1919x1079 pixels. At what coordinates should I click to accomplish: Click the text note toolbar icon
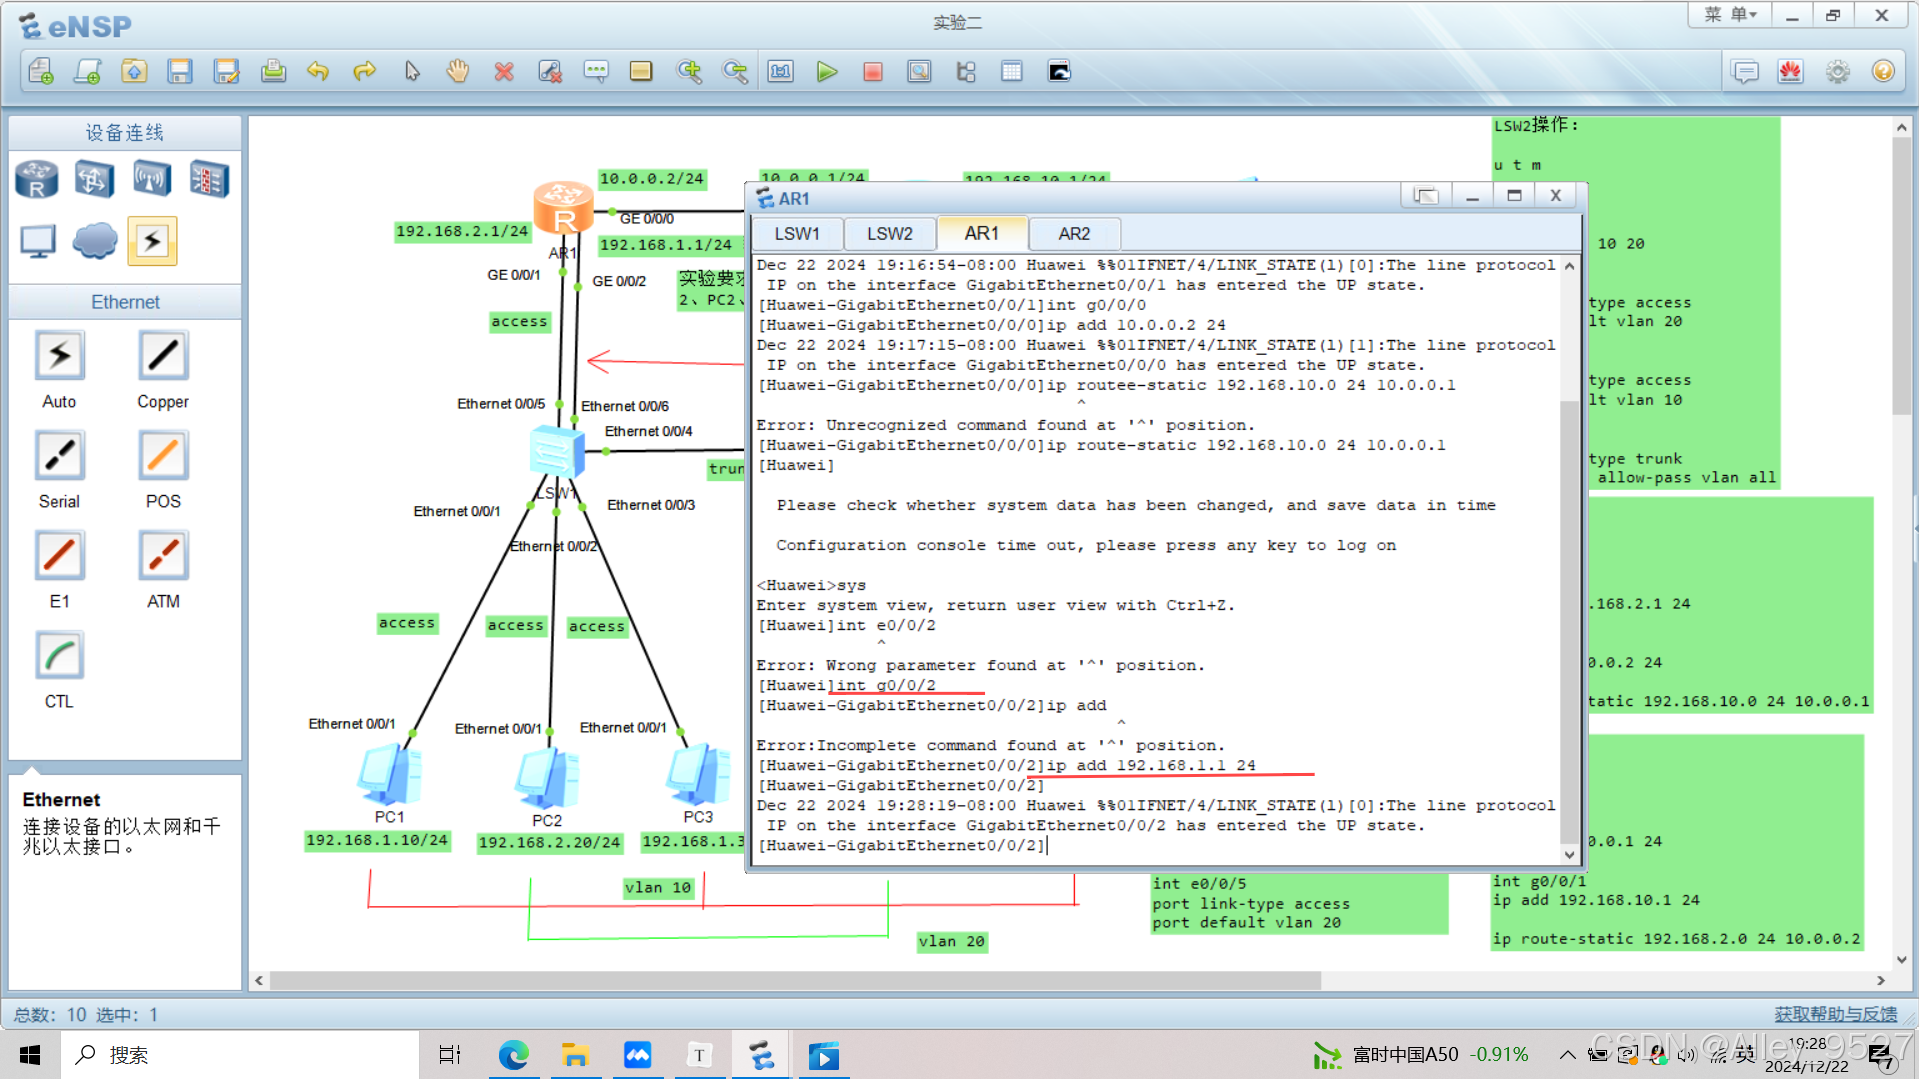coord(596,71)
